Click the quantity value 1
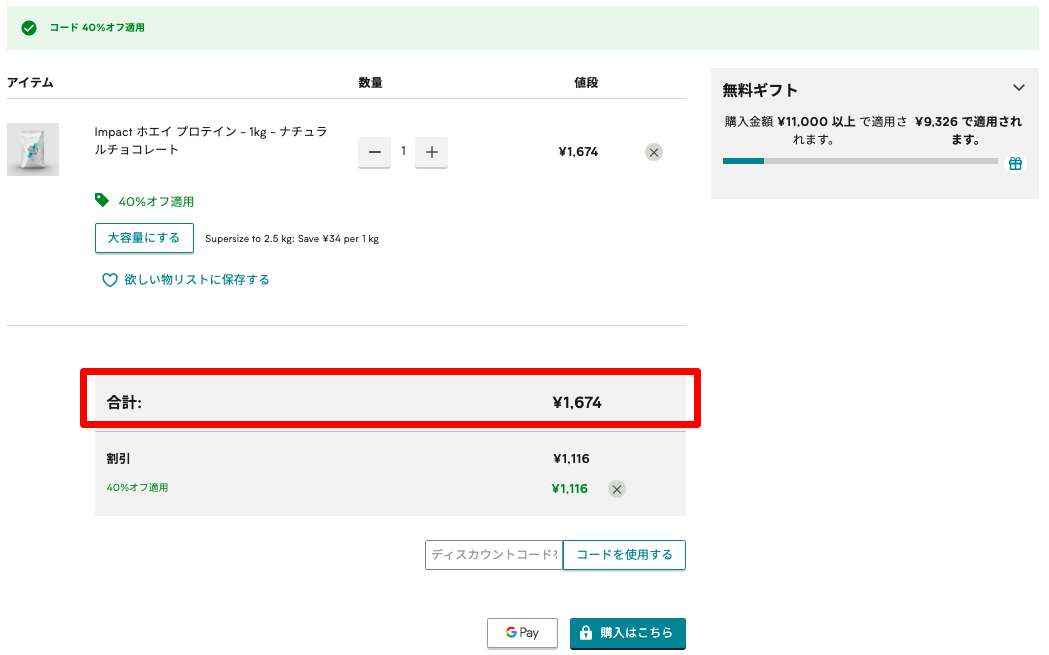 point(403,151)
